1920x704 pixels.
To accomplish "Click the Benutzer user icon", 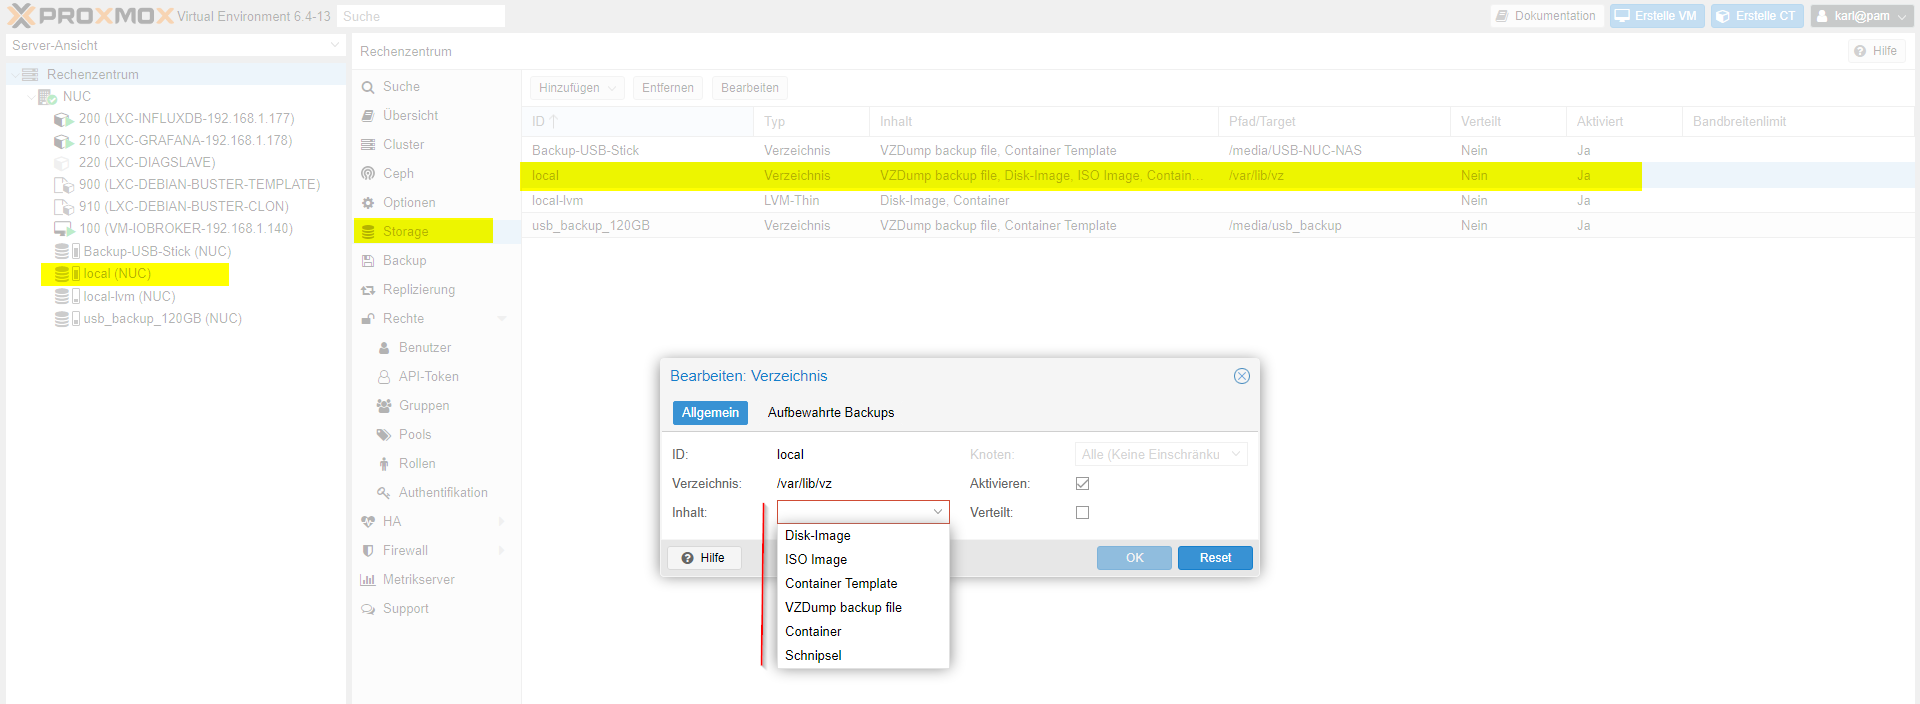I will [384, 348].
